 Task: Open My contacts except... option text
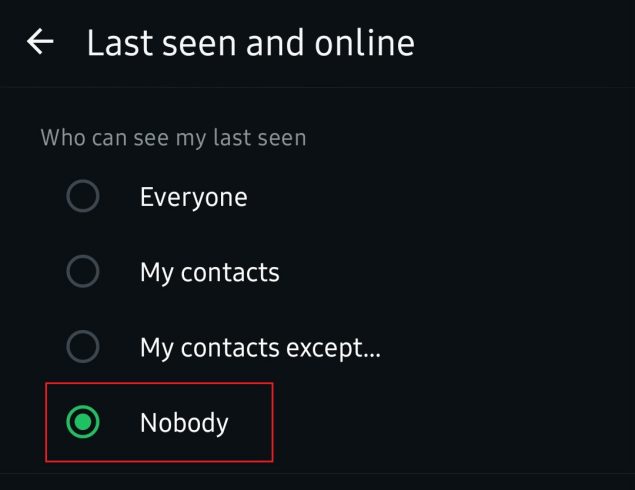260,348
